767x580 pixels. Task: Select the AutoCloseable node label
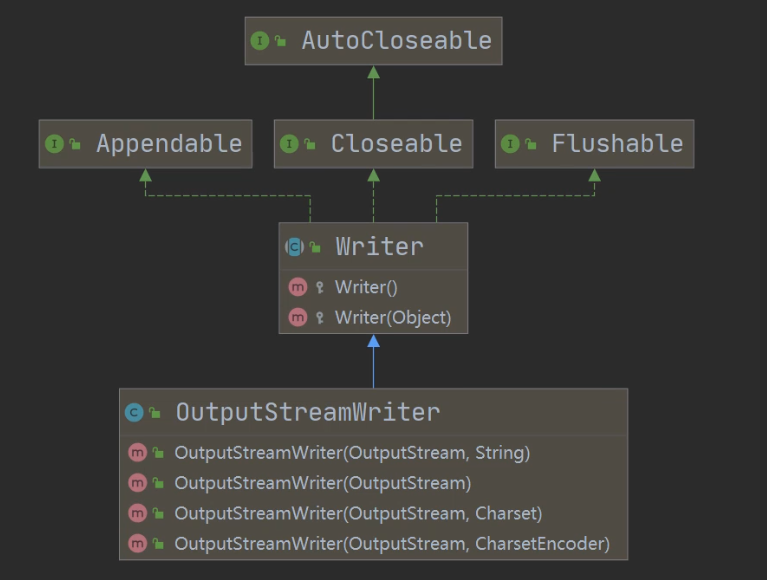click(x=396, y=41)
